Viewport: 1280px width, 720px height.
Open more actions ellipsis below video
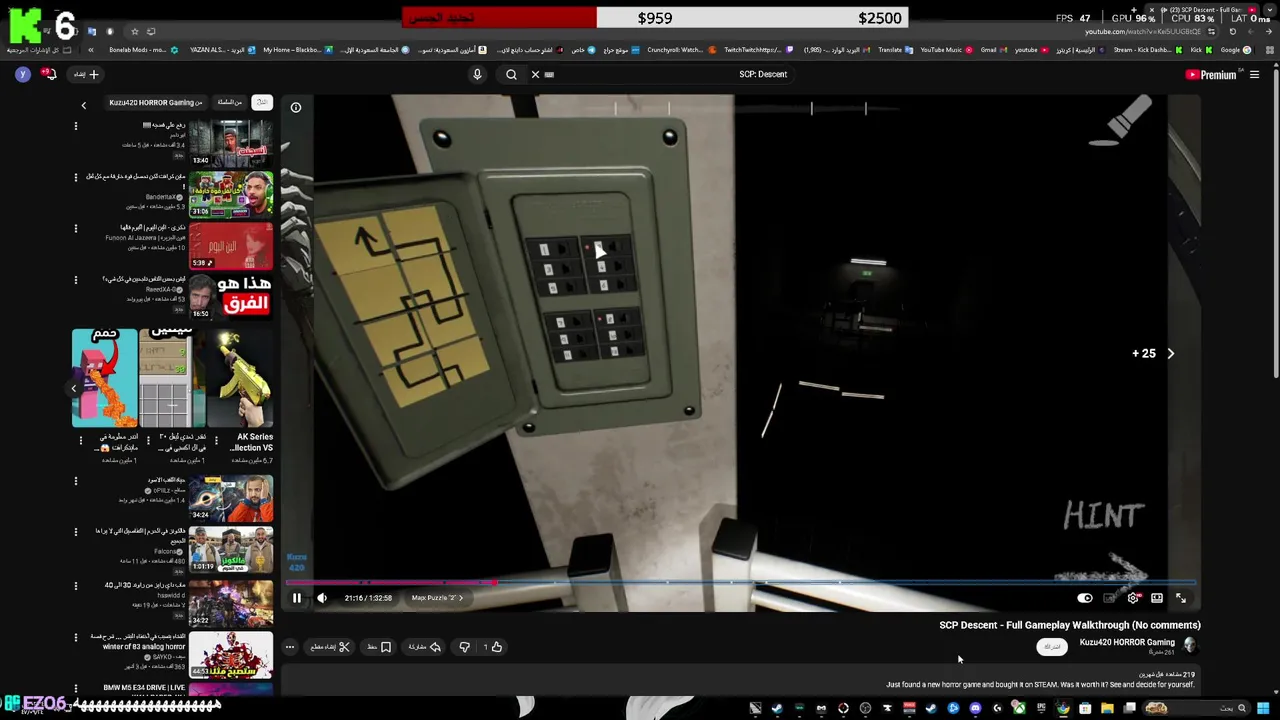tap(290, 647)
